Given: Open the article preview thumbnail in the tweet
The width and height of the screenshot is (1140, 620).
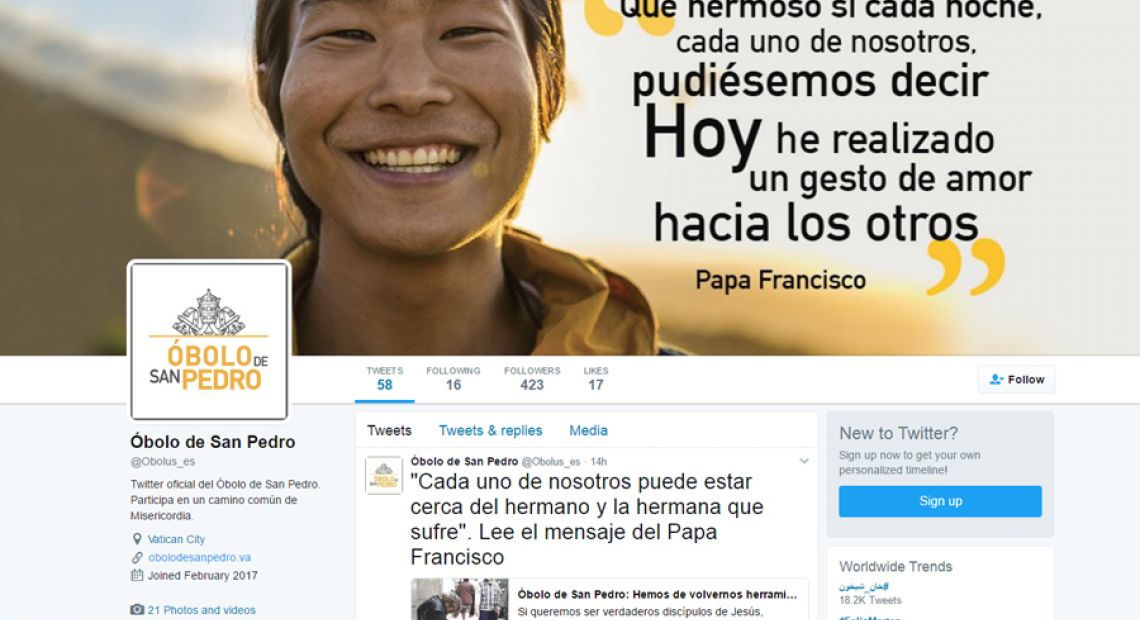Looking at the screenshot, I should [x=459, y=599].
